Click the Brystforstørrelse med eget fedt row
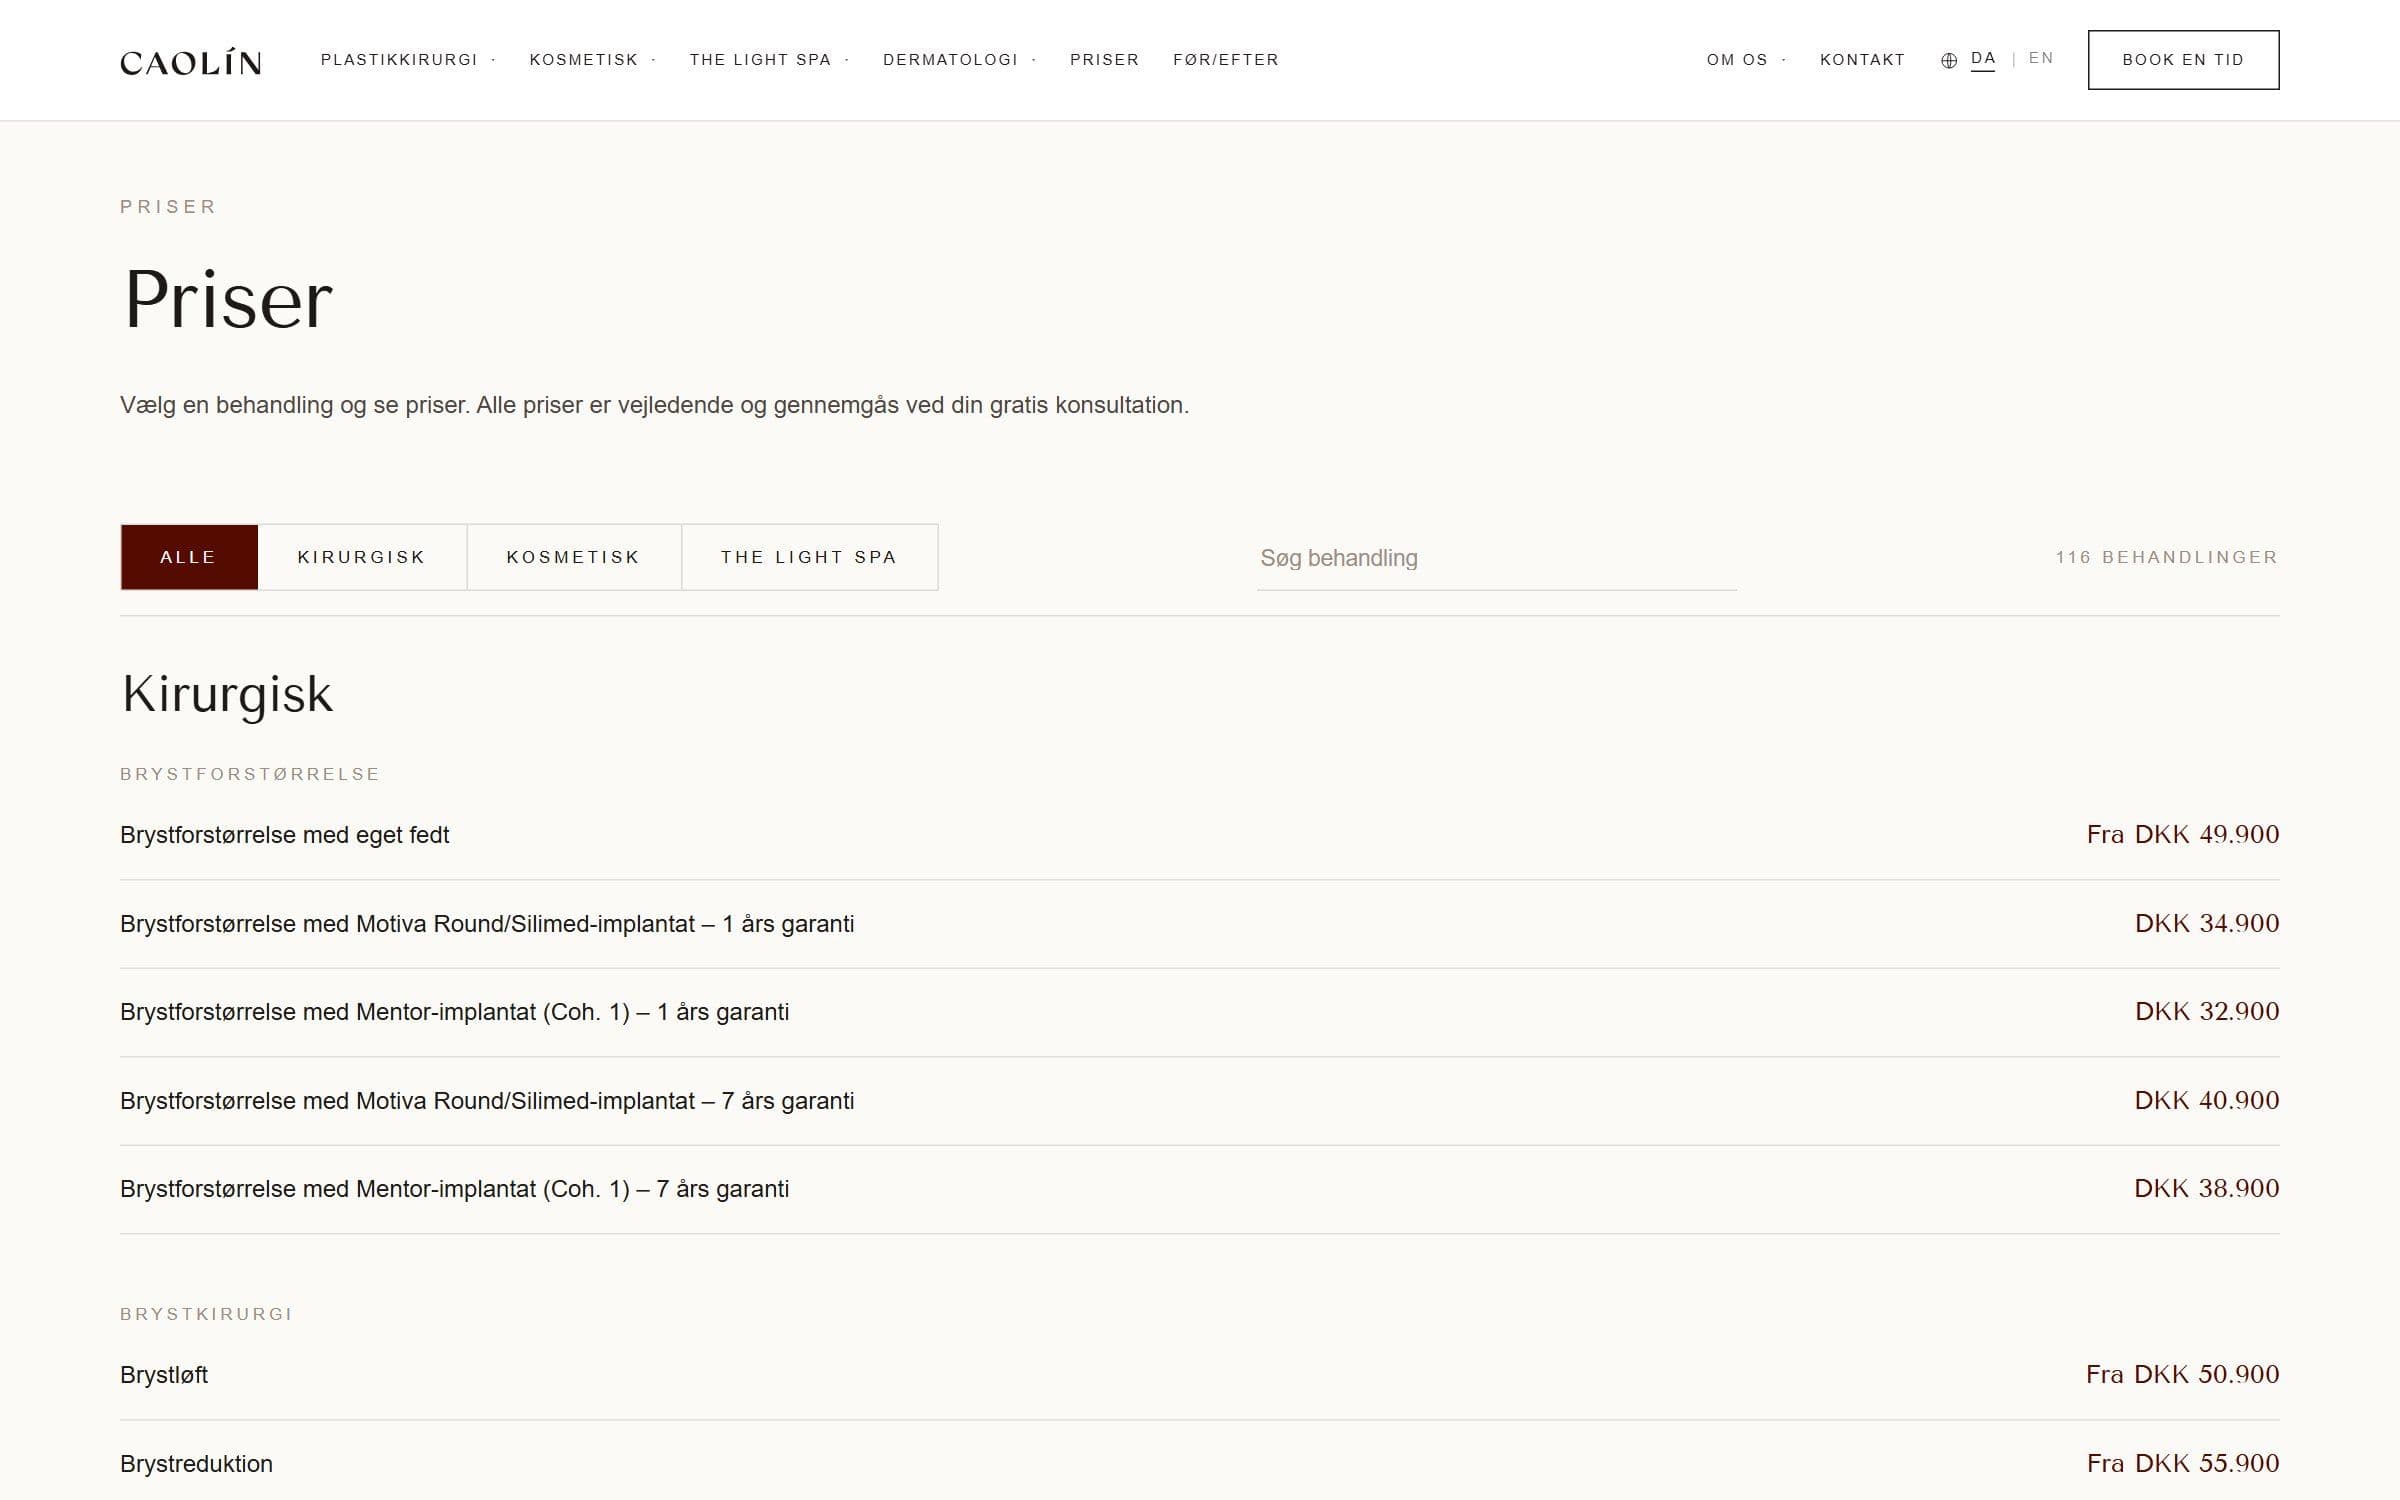Image resolution: width=2400 pixels, height=1500 pixels. point(1200,835)
